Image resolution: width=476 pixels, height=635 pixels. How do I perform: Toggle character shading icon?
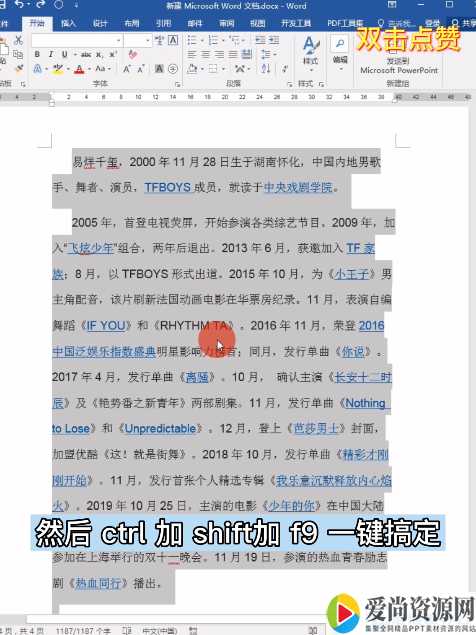pos(159,69)
